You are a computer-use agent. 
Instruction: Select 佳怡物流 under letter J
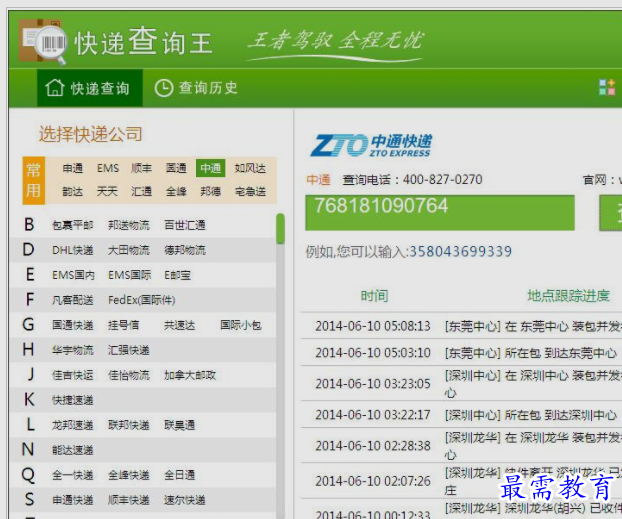click(129, 375)
